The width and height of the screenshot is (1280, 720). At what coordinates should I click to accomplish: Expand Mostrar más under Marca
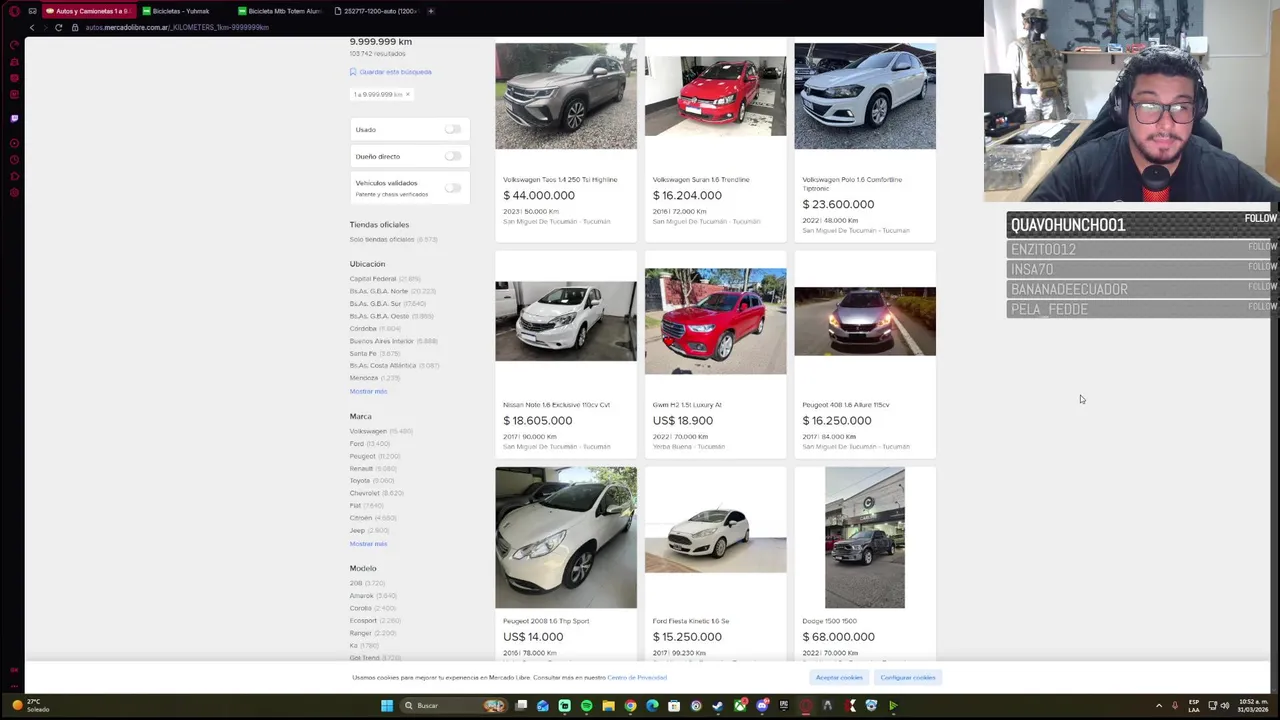click(x=368, y=544)
